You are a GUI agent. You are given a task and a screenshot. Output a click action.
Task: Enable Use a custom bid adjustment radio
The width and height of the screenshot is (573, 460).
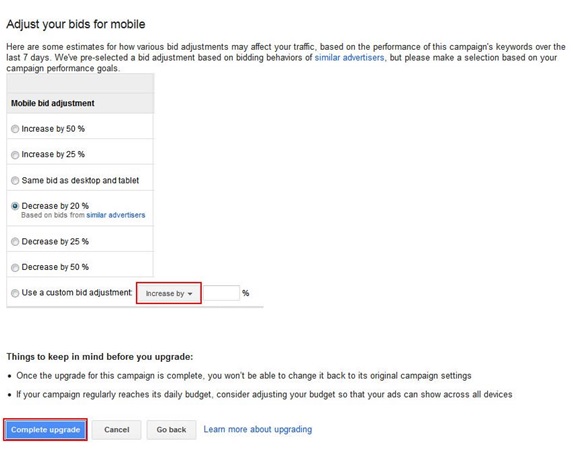pyautogui.click(x=15, y=293)
